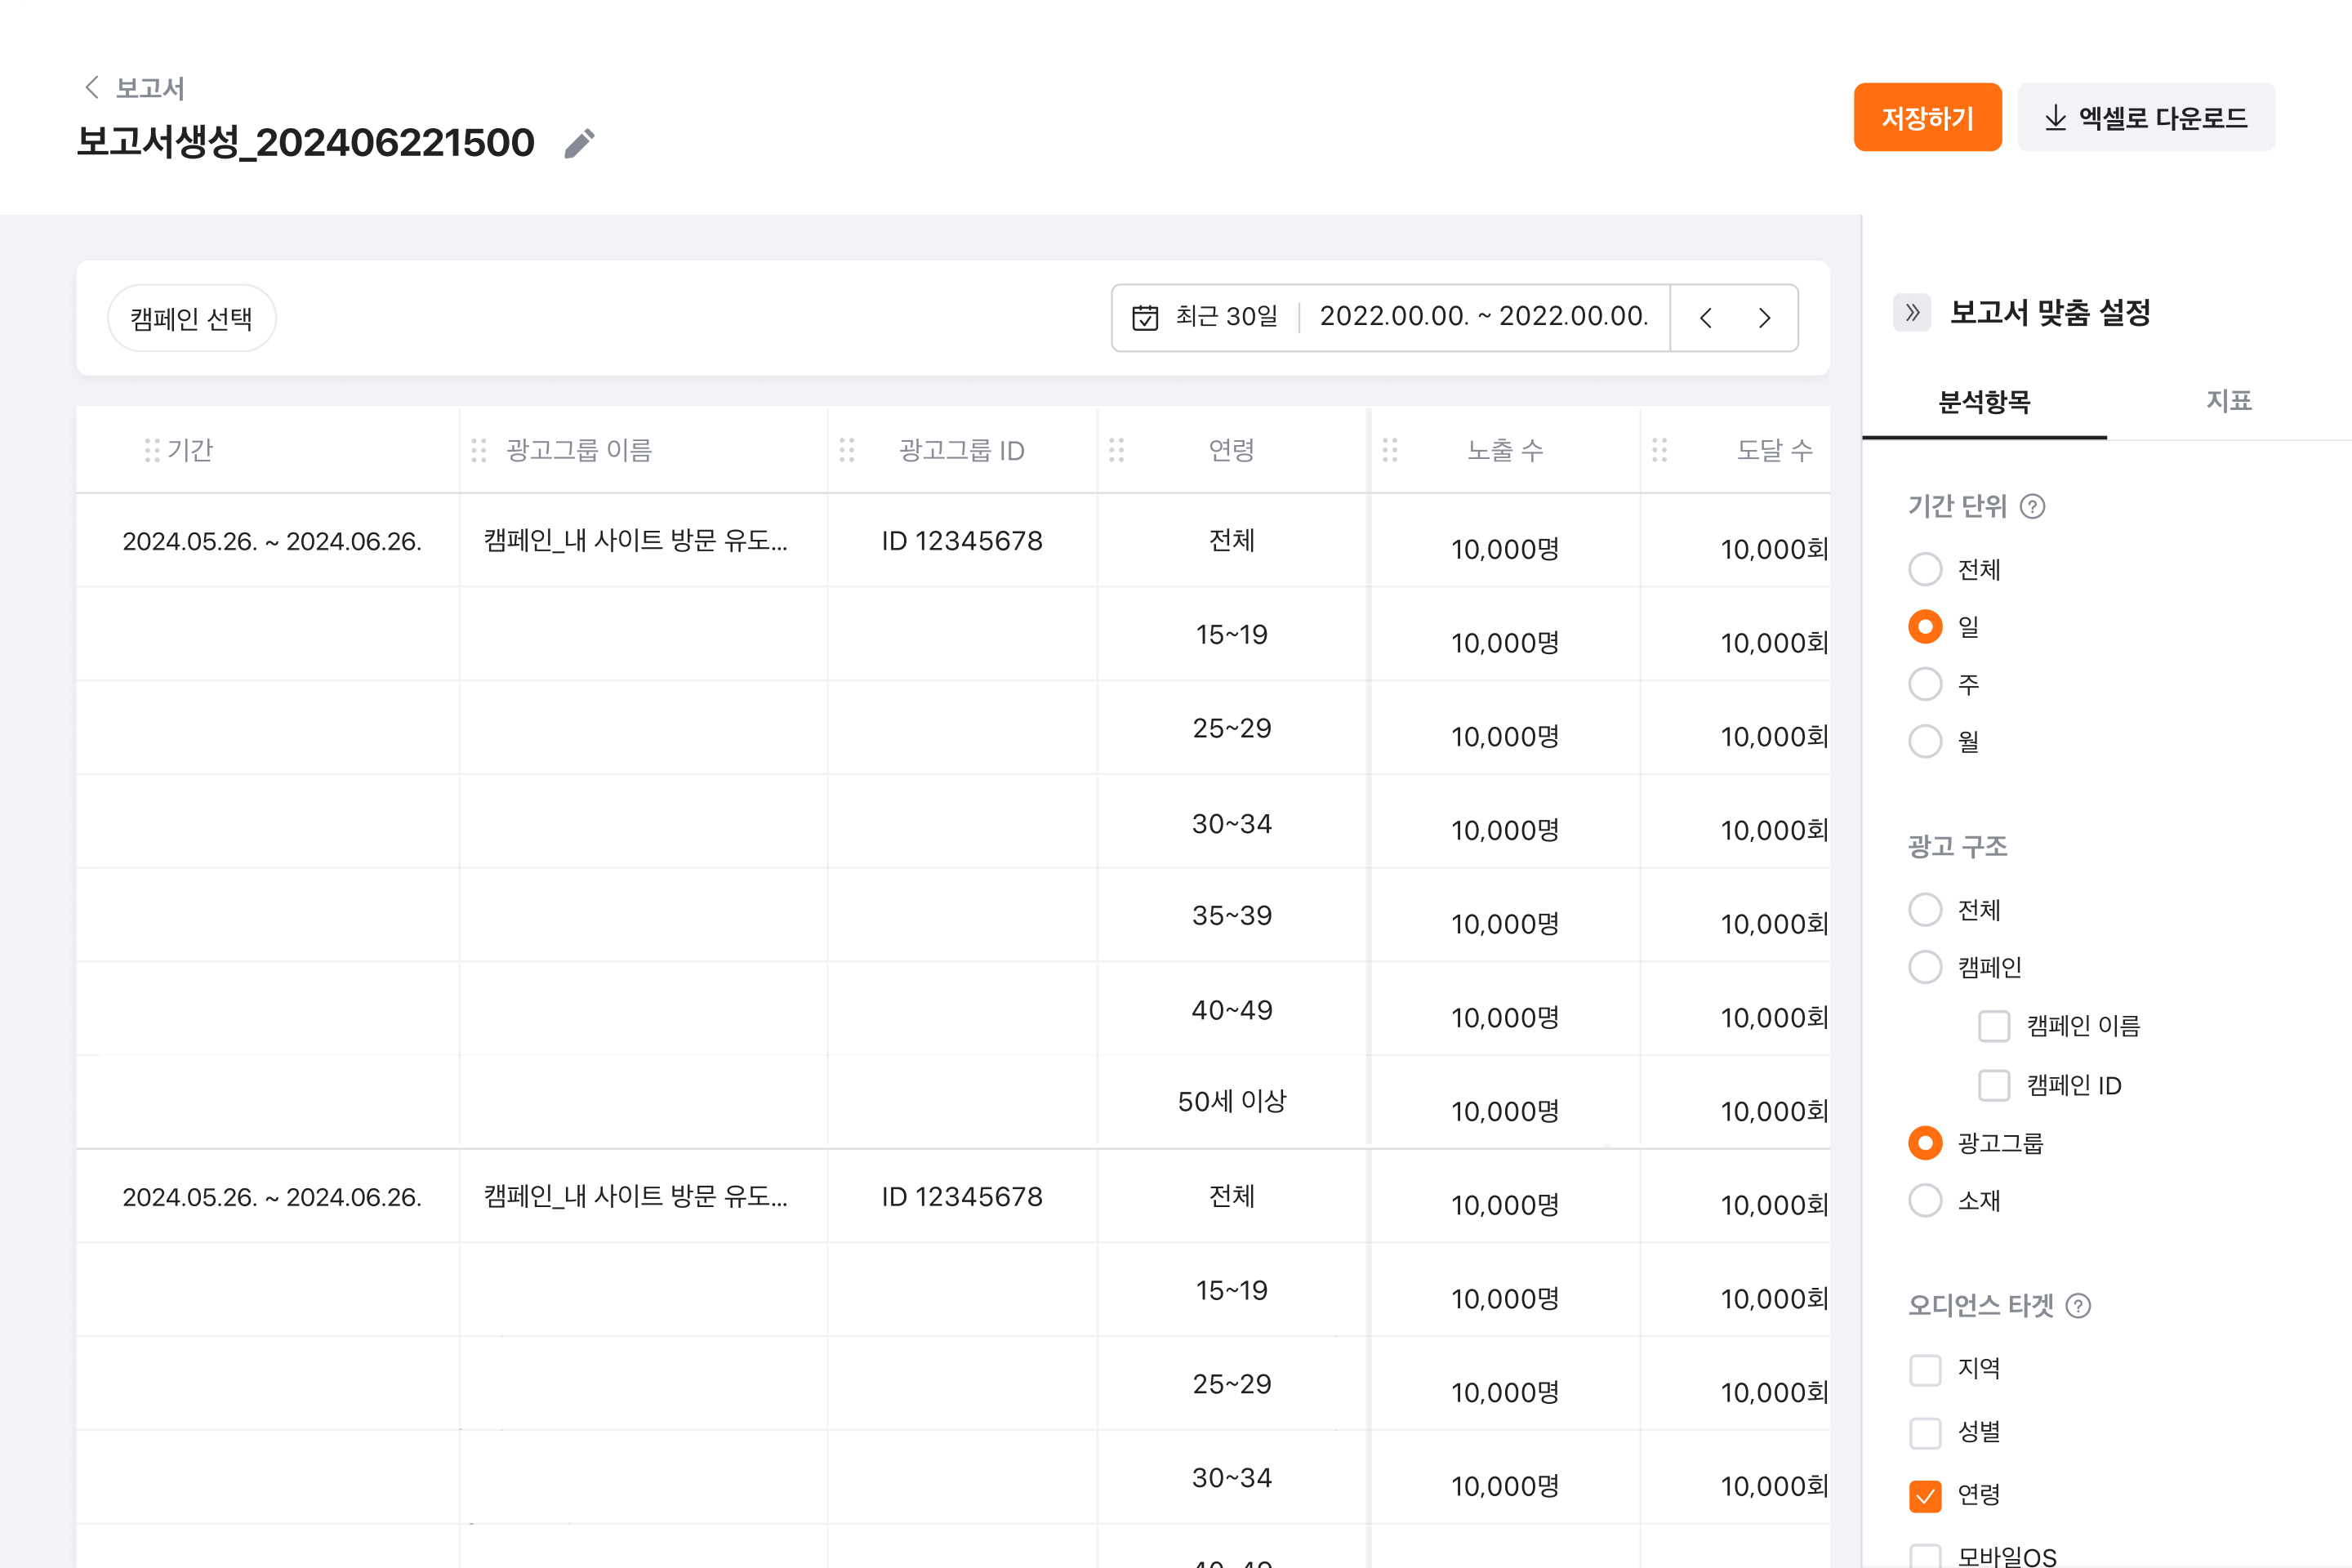Select 전체 under 광고 구조
Screen dimensions: 2352x1568
(1925, 911)
